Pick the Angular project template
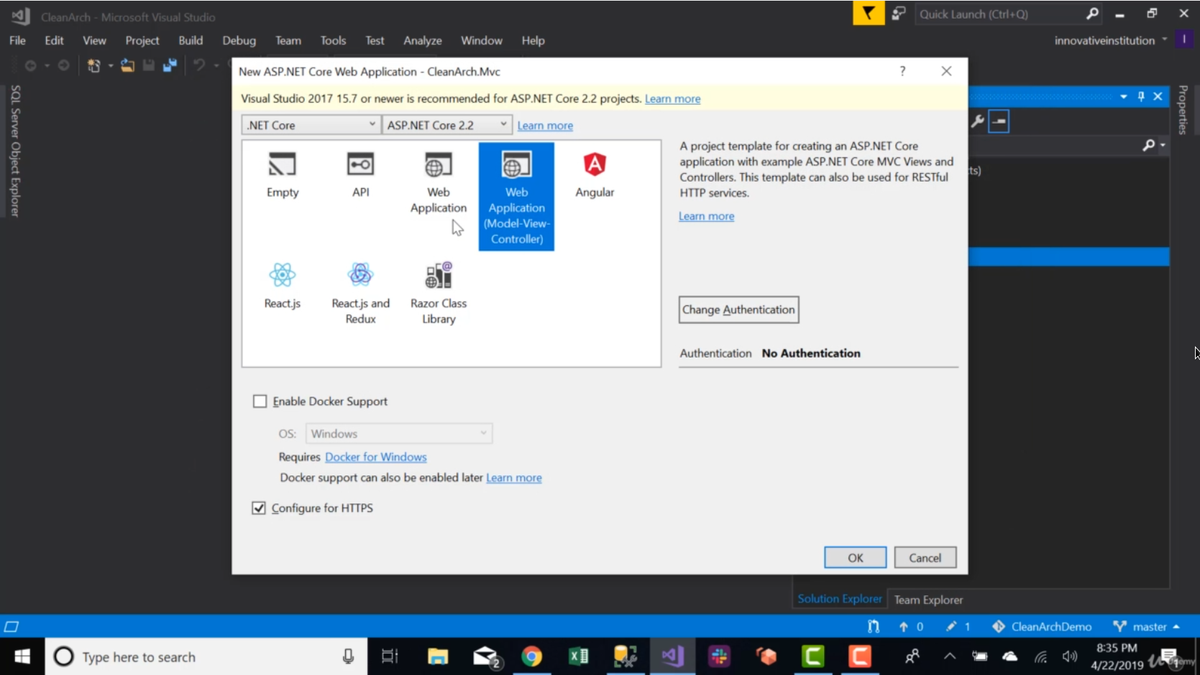This screenshot has width=1200, height=675. [x=594, y=175]
